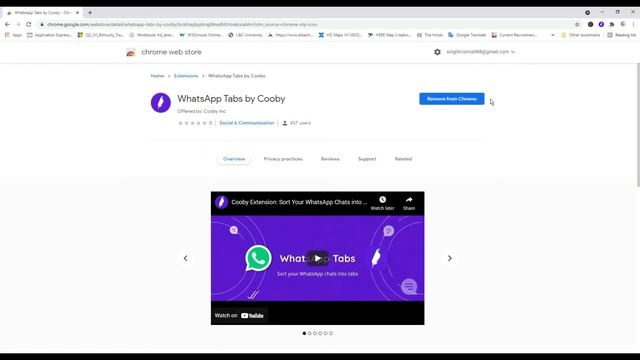This screenshot has height=360, width=640.
Task: Click the browser forward arrow
Action: 18,24
